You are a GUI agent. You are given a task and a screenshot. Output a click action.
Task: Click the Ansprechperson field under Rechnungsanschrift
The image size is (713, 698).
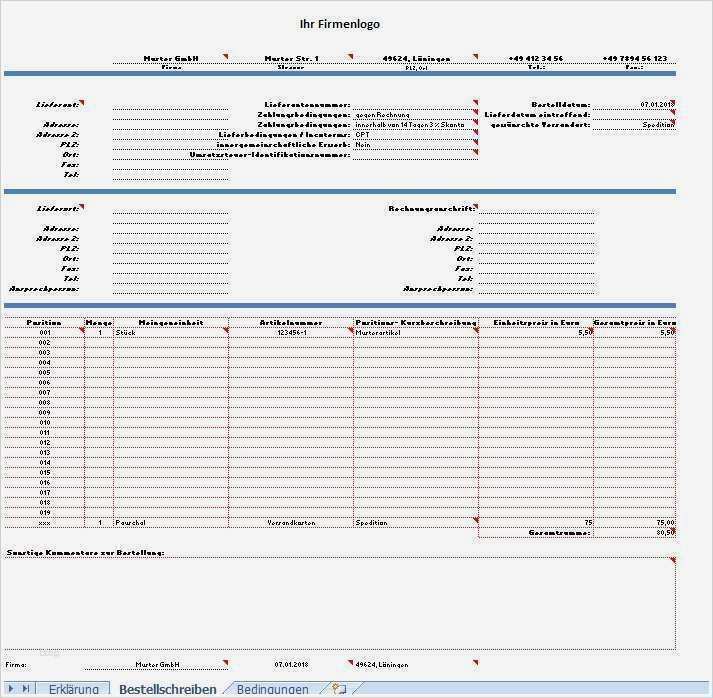537,289
